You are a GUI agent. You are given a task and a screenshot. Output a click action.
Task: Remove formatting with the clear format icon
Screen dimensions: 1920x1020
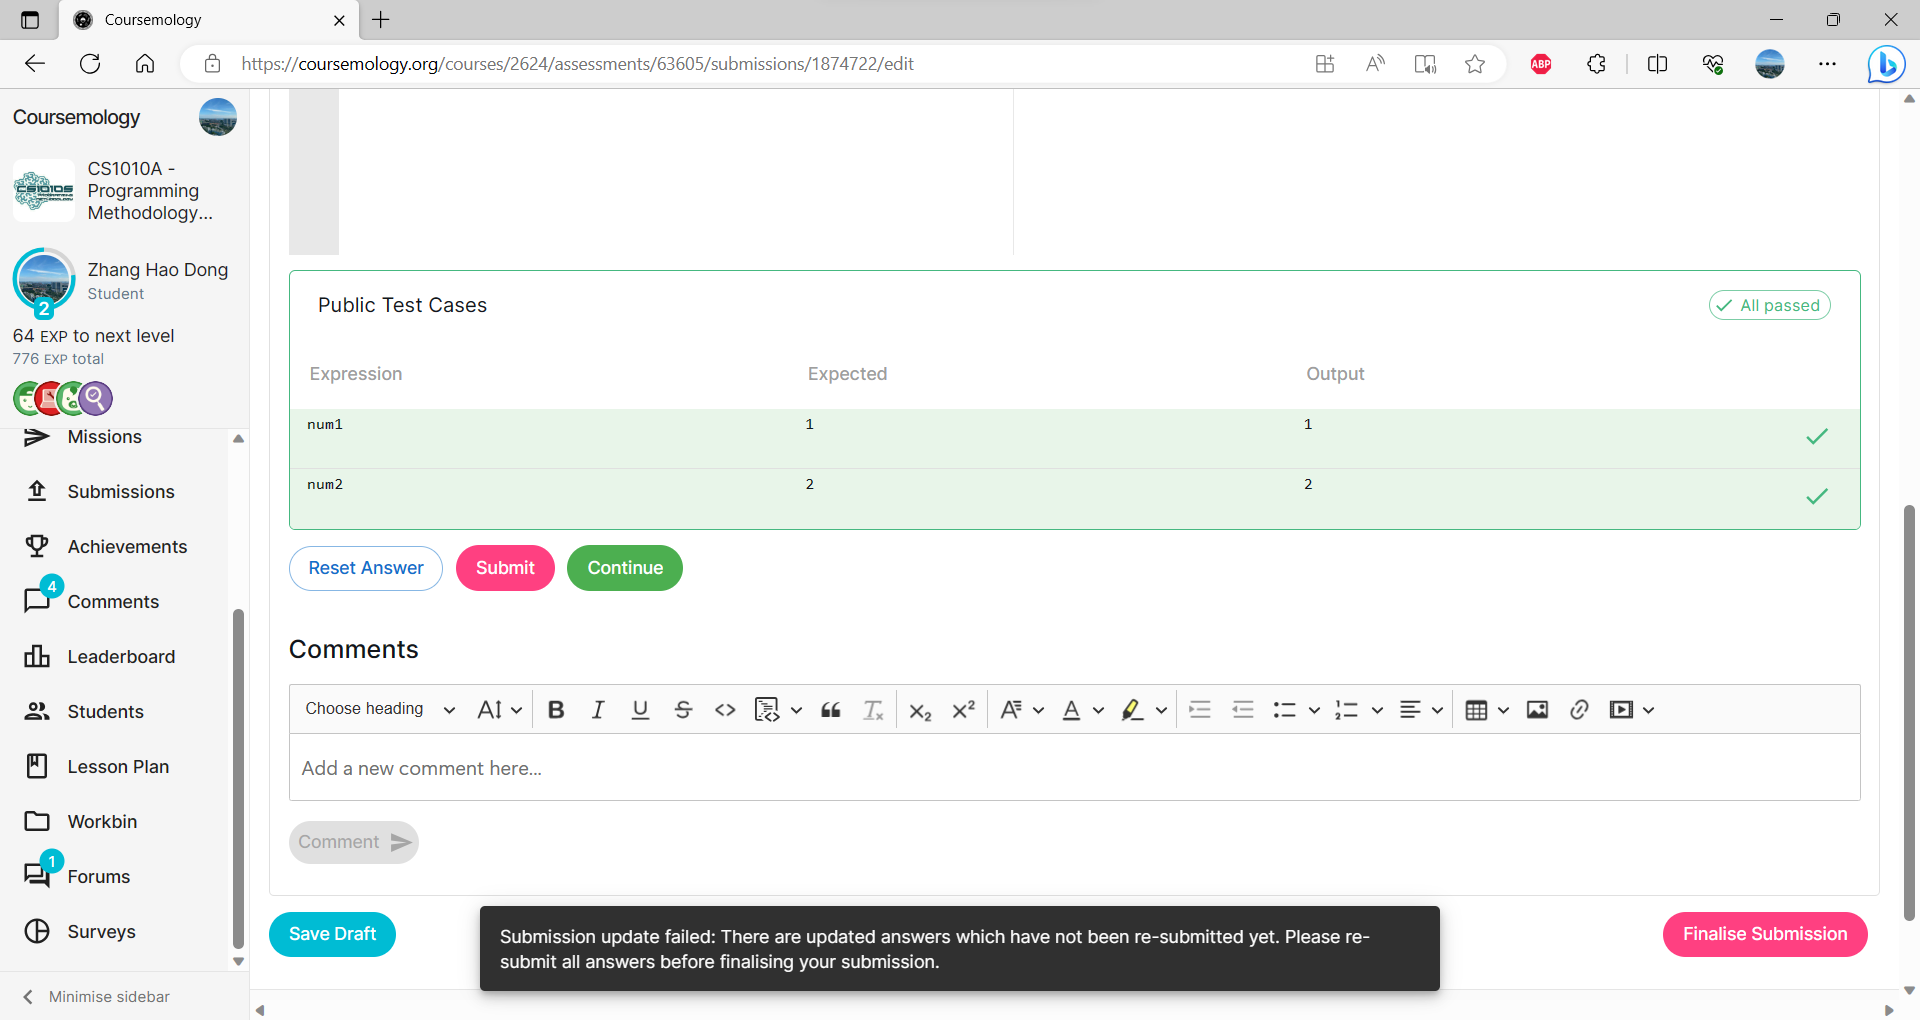coord(872,709)
